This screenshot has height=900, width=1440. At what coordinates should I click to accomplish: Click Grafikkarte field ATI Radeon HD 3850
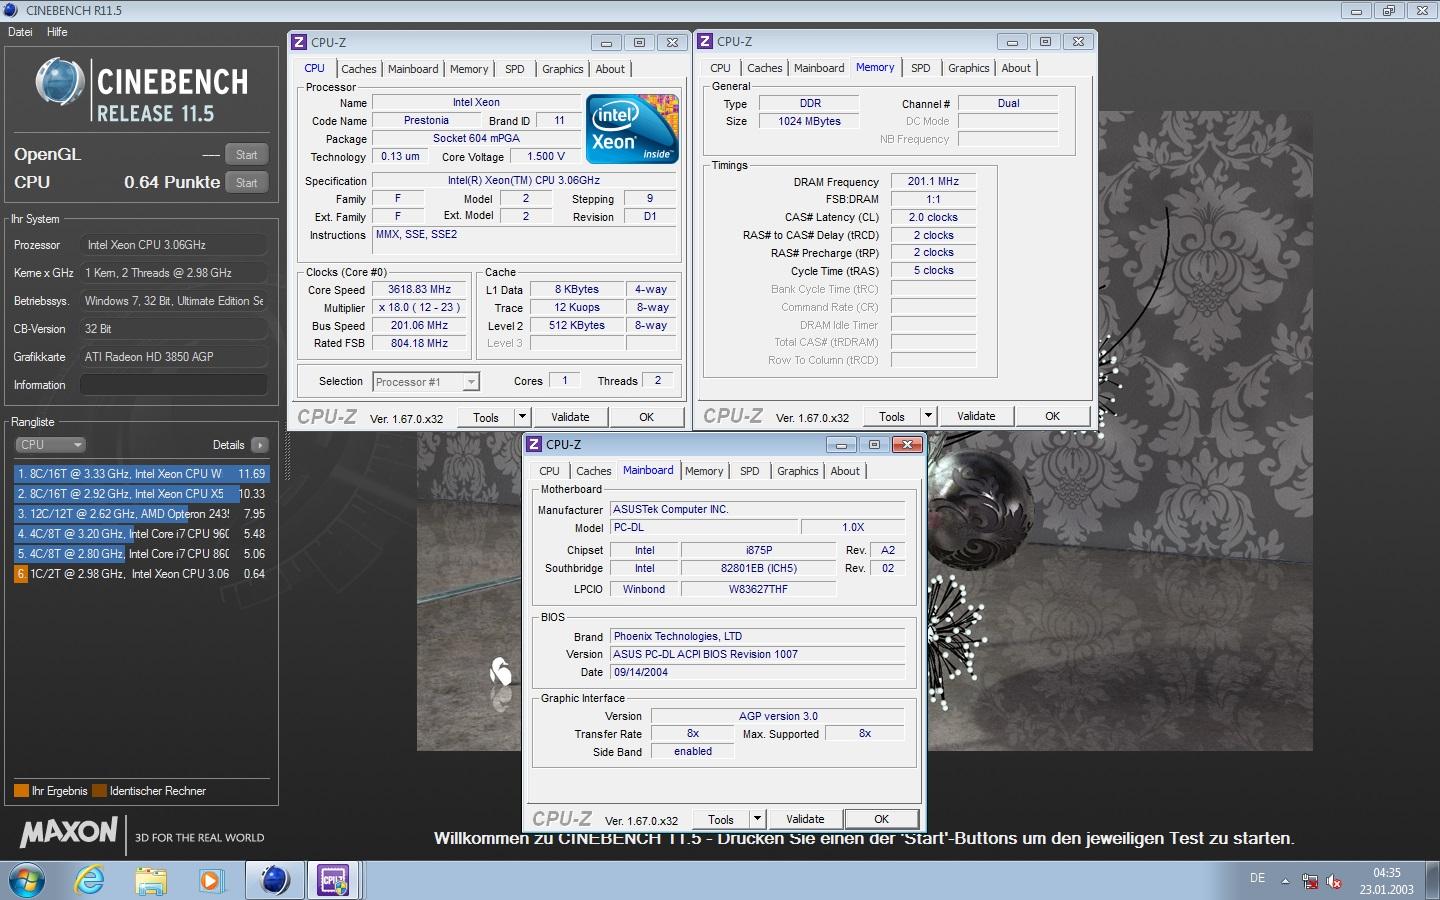pos(174,357)
